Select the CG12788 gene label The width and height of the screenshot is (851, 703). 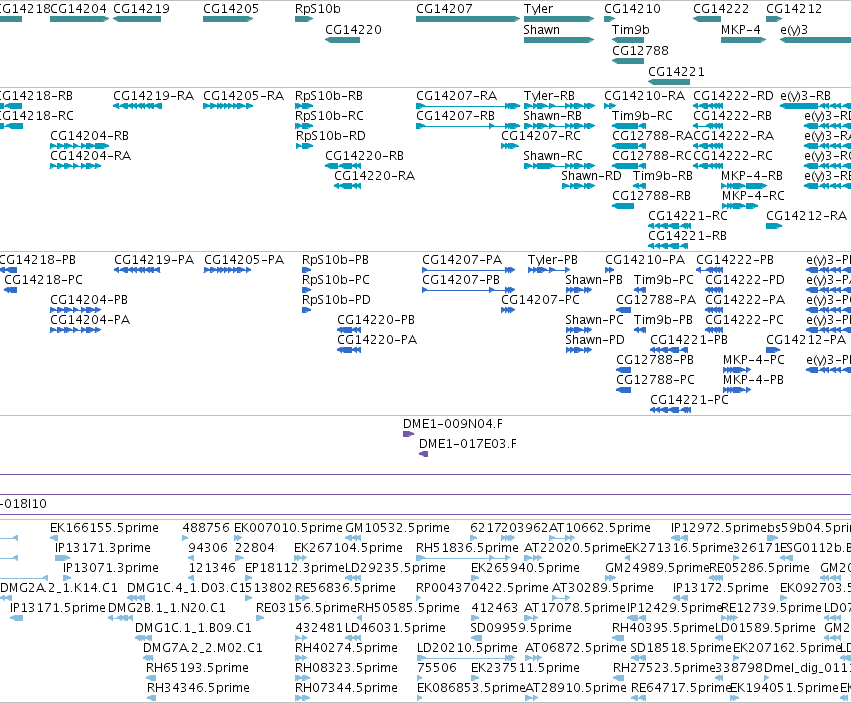tap(640, 50)
